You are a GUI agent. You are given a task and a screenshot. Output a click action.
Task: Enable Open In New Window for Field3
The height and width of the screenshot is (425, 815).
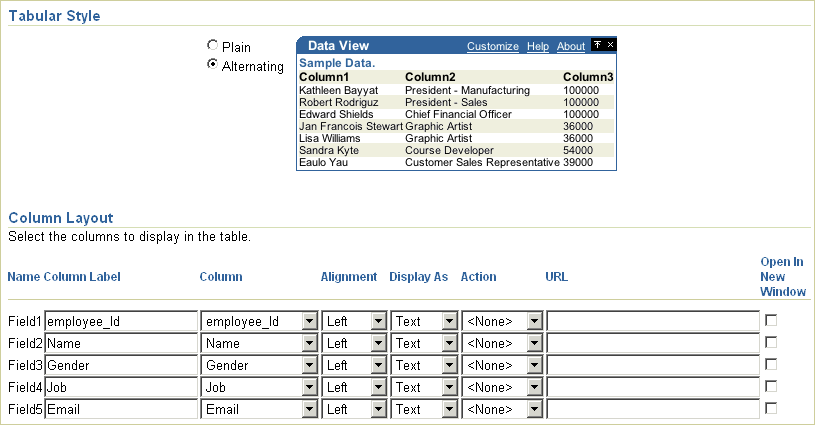click(x=771, y=365)
